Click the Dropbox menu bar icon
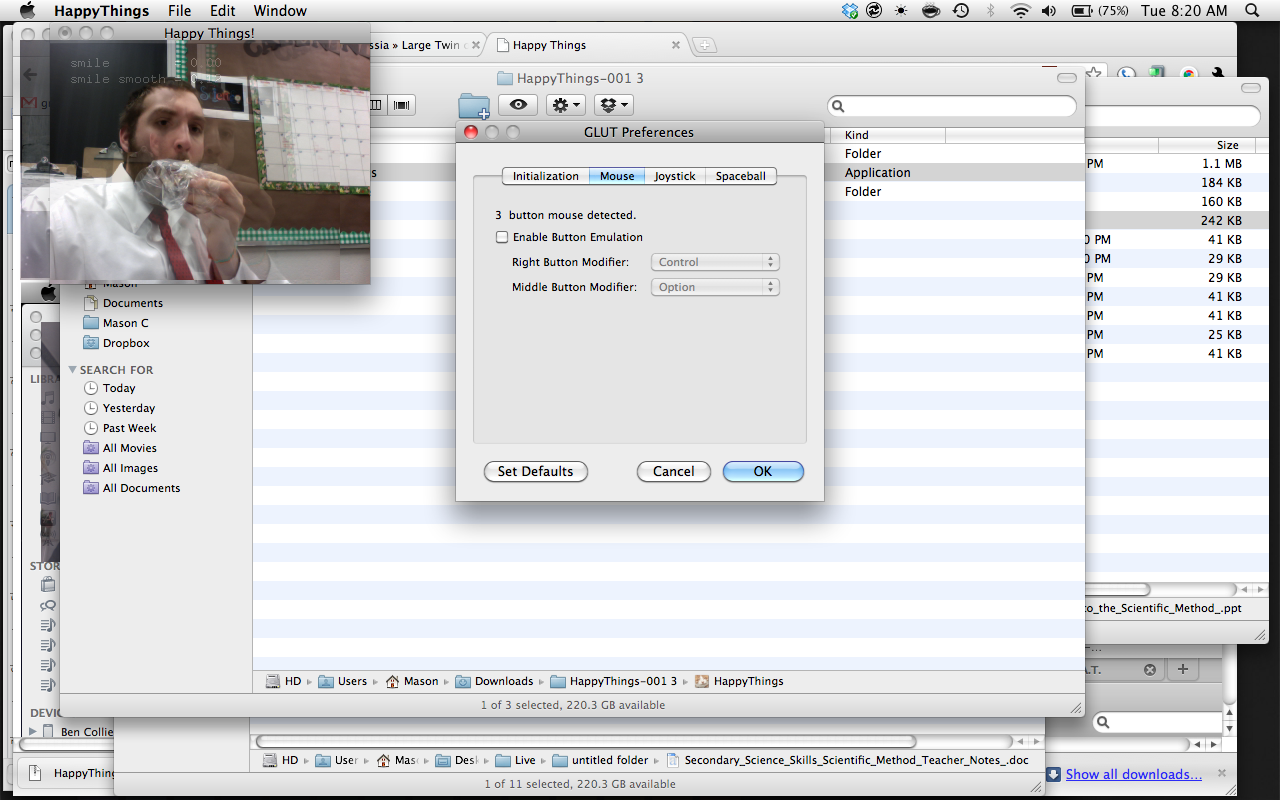 coord(850,11)
